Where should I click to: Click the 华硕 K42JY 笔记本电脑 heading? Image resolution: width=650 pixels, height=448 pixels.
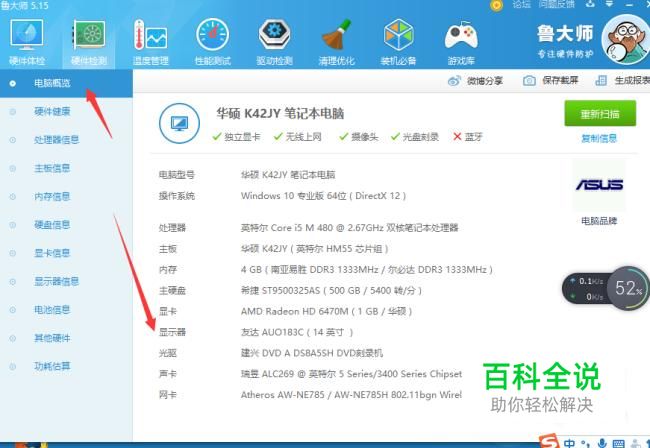coord(280,114)
